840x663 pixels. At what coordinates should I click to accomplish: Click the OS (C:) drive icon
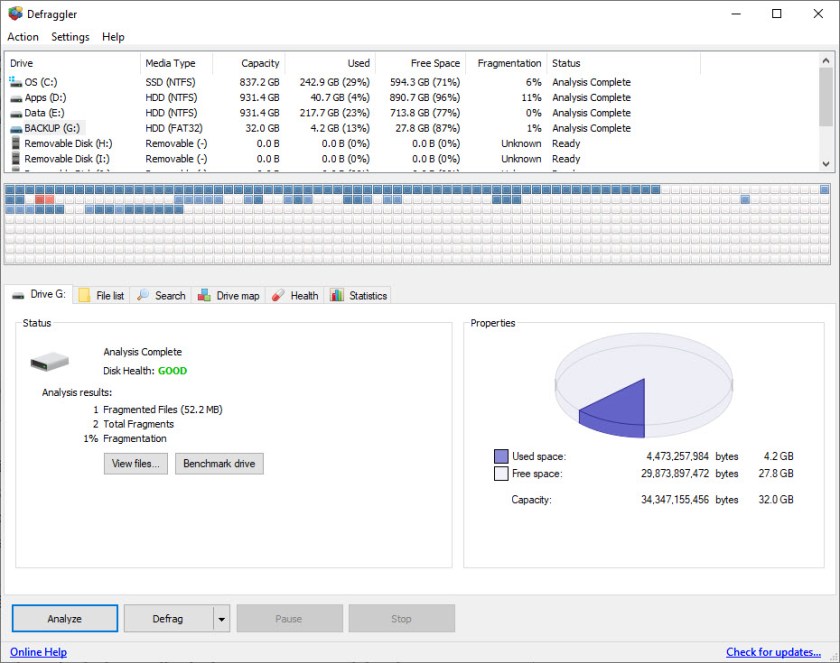click(16, 82)
